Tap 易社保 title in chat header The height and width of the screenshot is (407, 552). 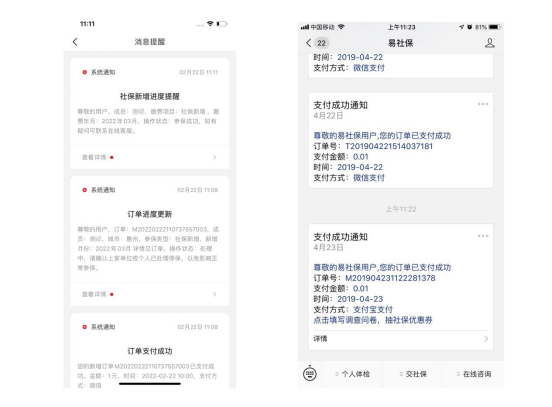tap(401, 43)
